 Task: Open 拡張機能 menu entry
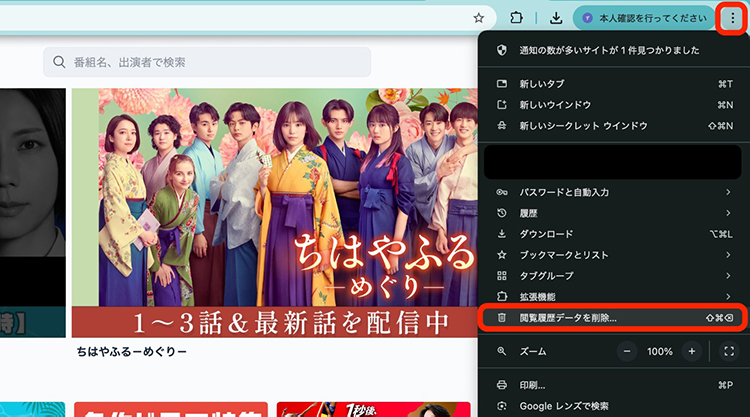coord(613,296)
